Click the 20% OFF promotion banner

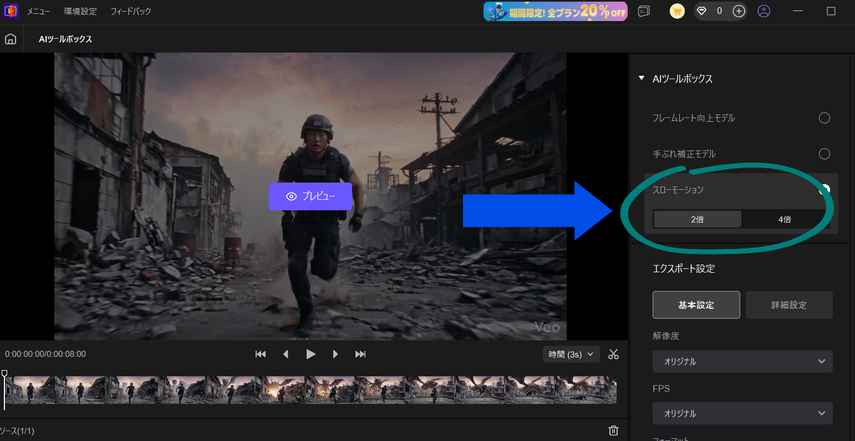pos(555,11)
